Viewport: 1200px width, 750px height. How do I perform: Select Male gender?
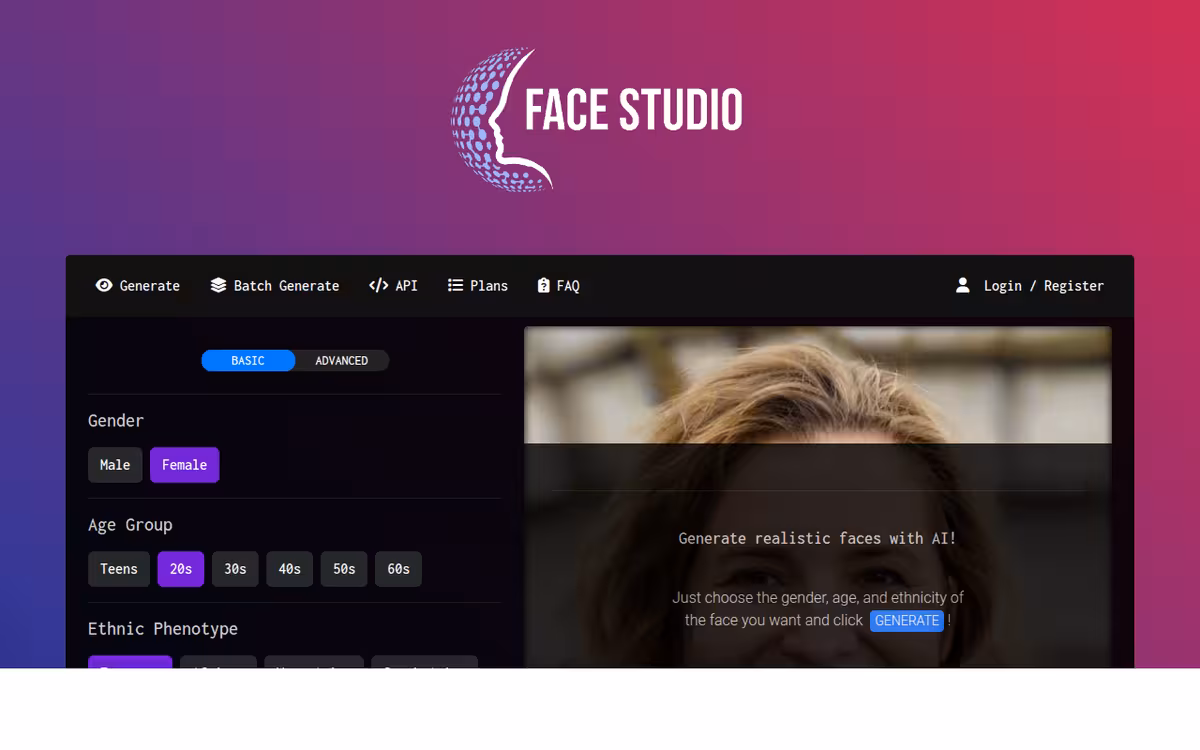pyautogui.click(x=115, y=465)
